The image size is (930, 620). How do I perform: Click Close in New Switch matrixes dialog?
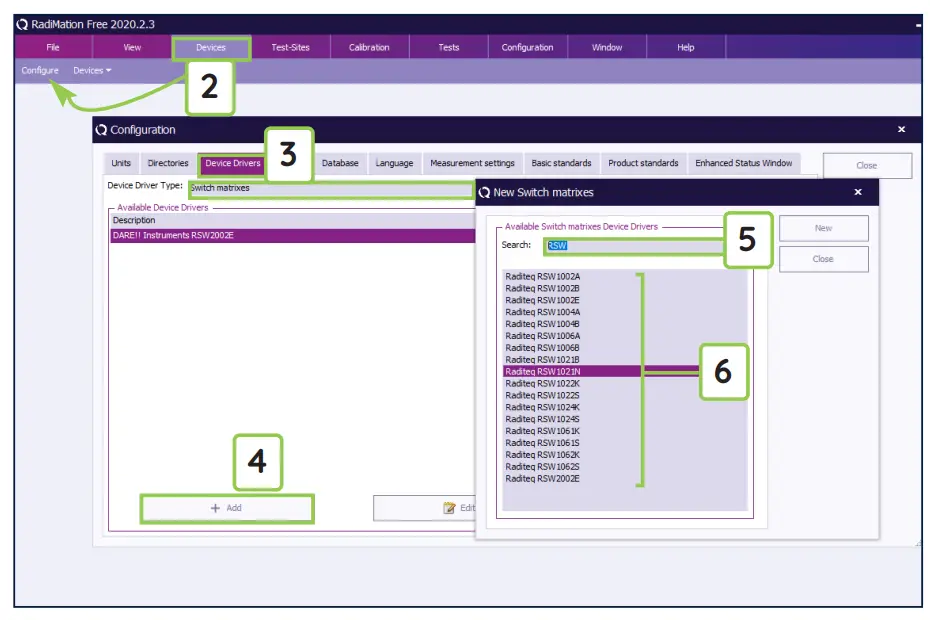pos(823,259)
